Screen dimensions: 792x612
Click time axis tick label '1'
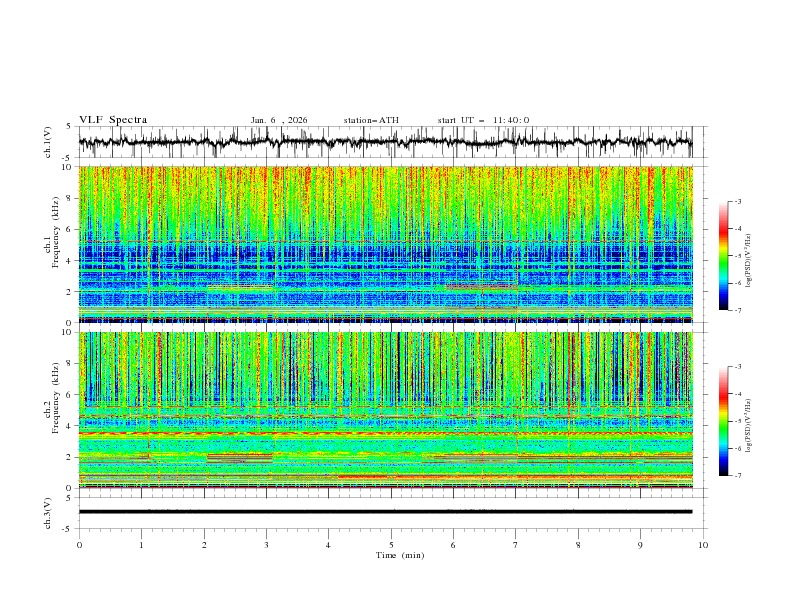pos(141,545)
